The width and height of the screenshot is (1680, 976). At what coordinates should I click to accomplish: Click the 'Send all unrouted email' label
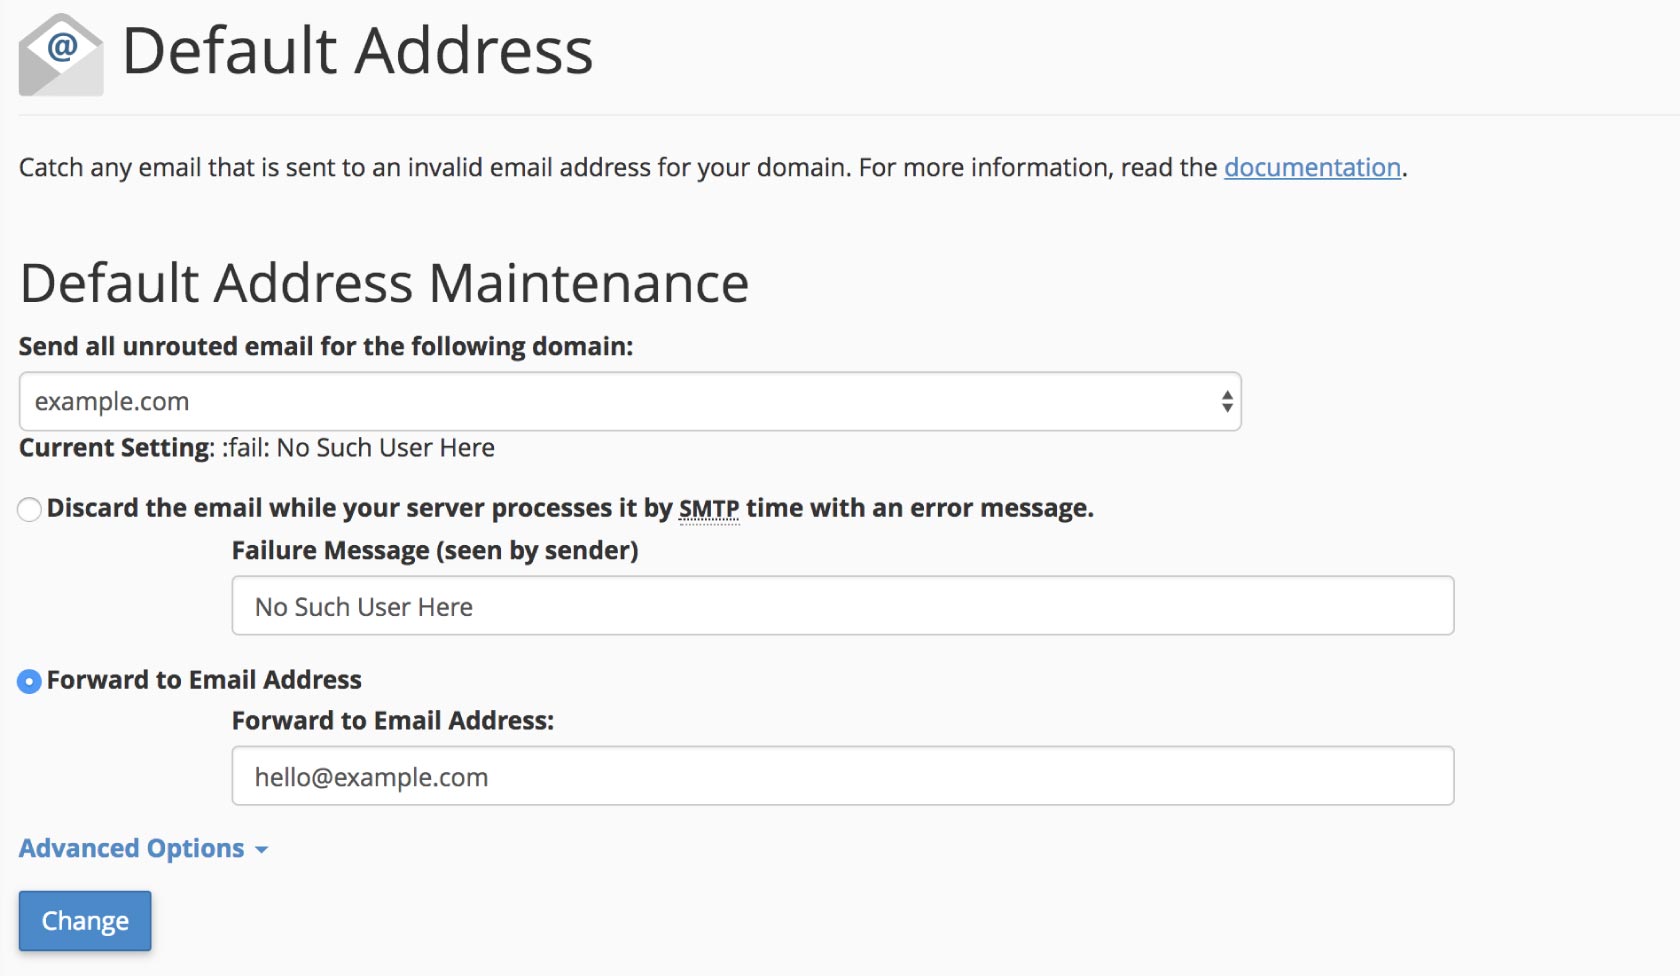pyautogui.click(x=326, y=346)
